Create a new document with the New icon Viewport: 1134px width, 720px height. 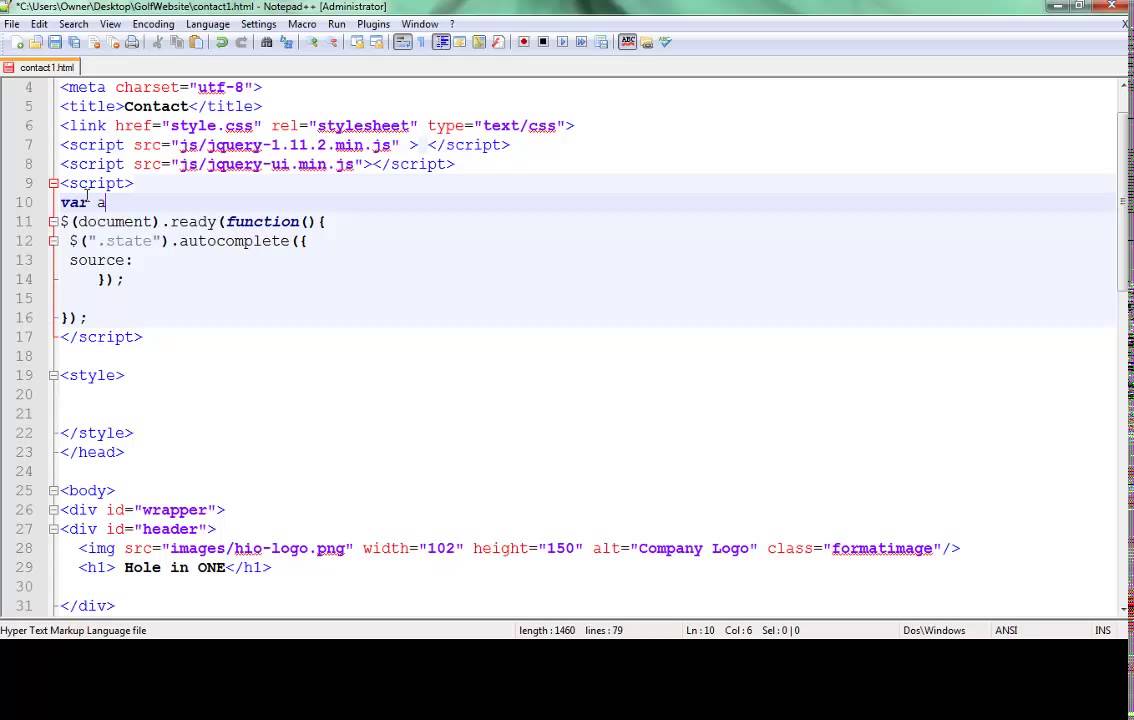(x=17, y=43)
